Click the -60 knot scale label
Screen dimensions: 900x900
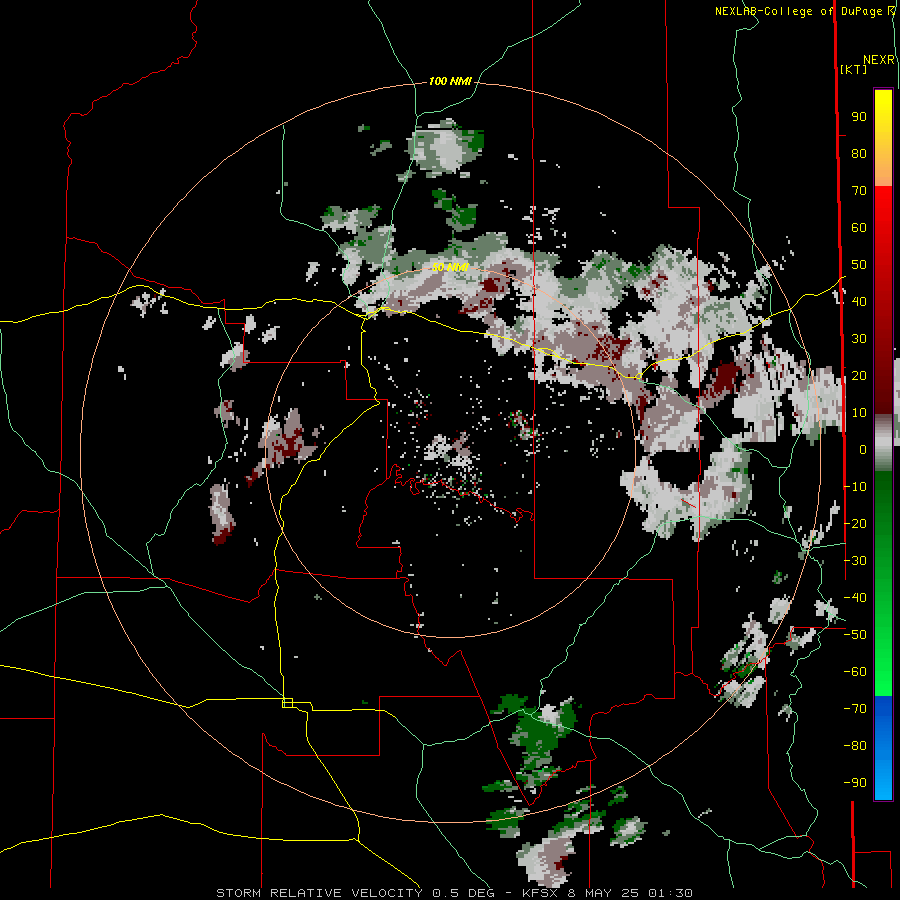(x=855, y=672)
